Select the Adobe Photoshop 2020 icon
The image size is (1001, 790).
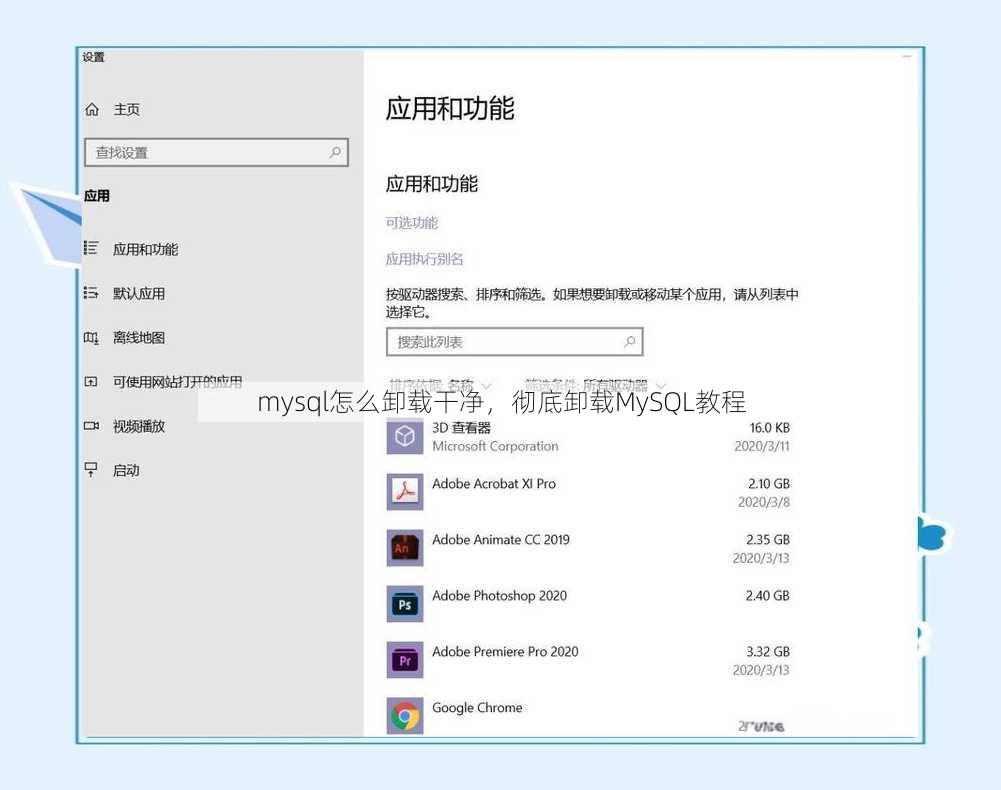coord(405,604)
